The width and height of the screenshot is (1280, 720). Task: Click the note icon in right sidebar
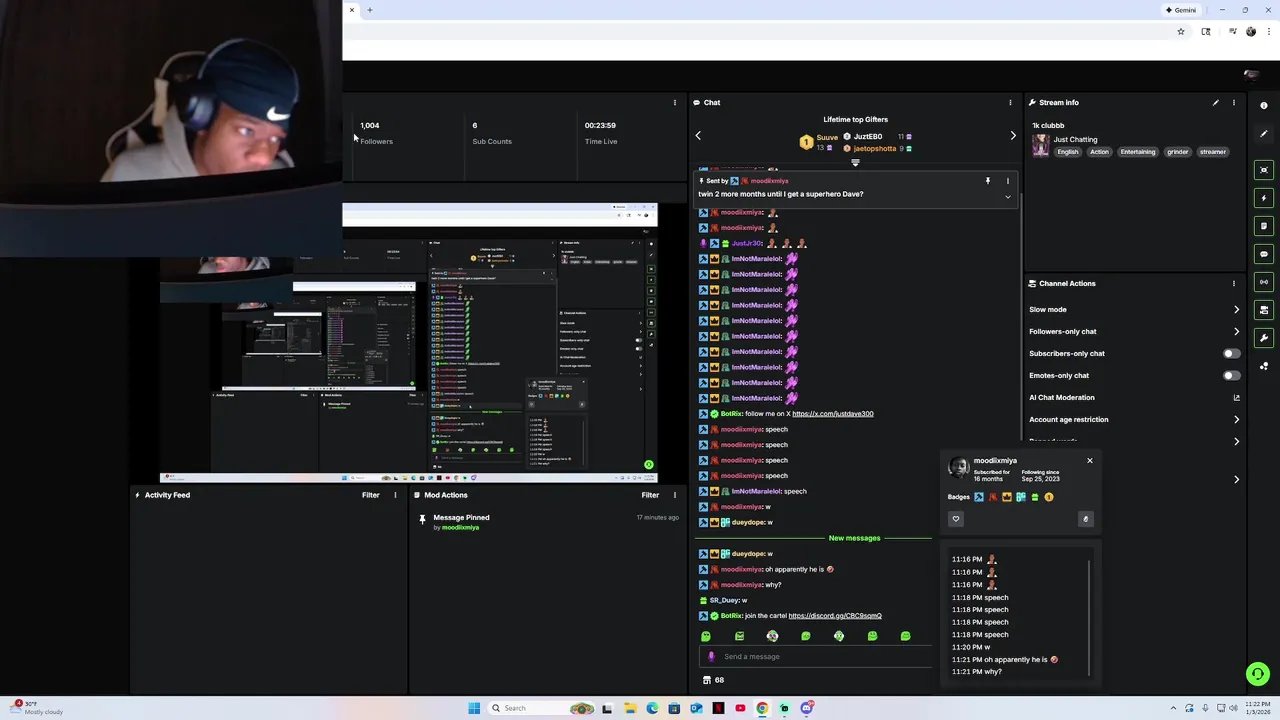tap(1264, 226)
